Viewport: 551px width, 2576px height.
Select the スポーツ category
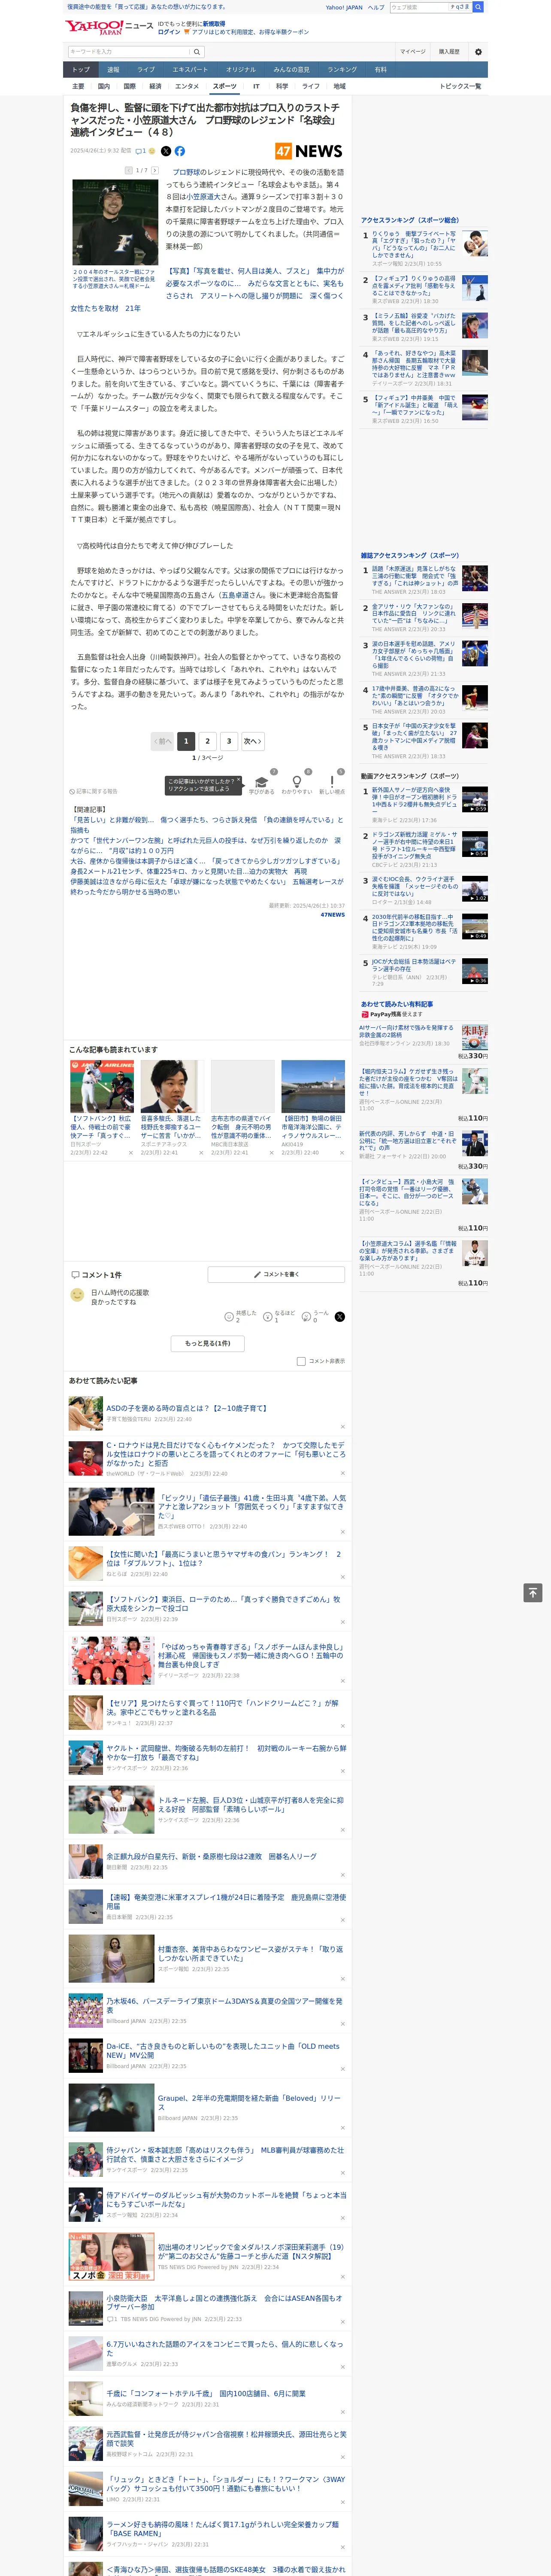(x=225, y=87)
